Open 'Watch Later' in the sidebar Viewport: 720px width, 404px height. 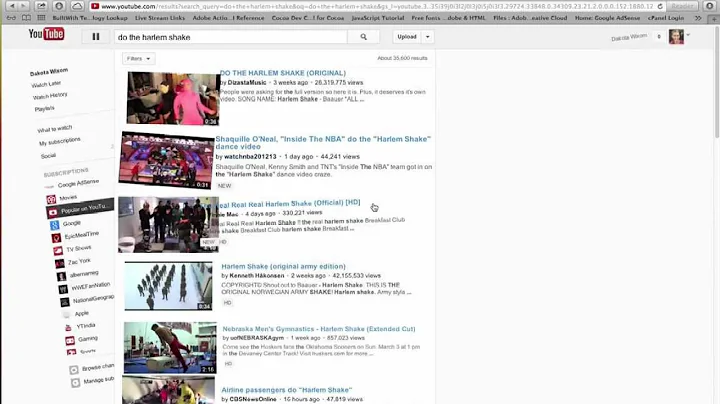46,84
